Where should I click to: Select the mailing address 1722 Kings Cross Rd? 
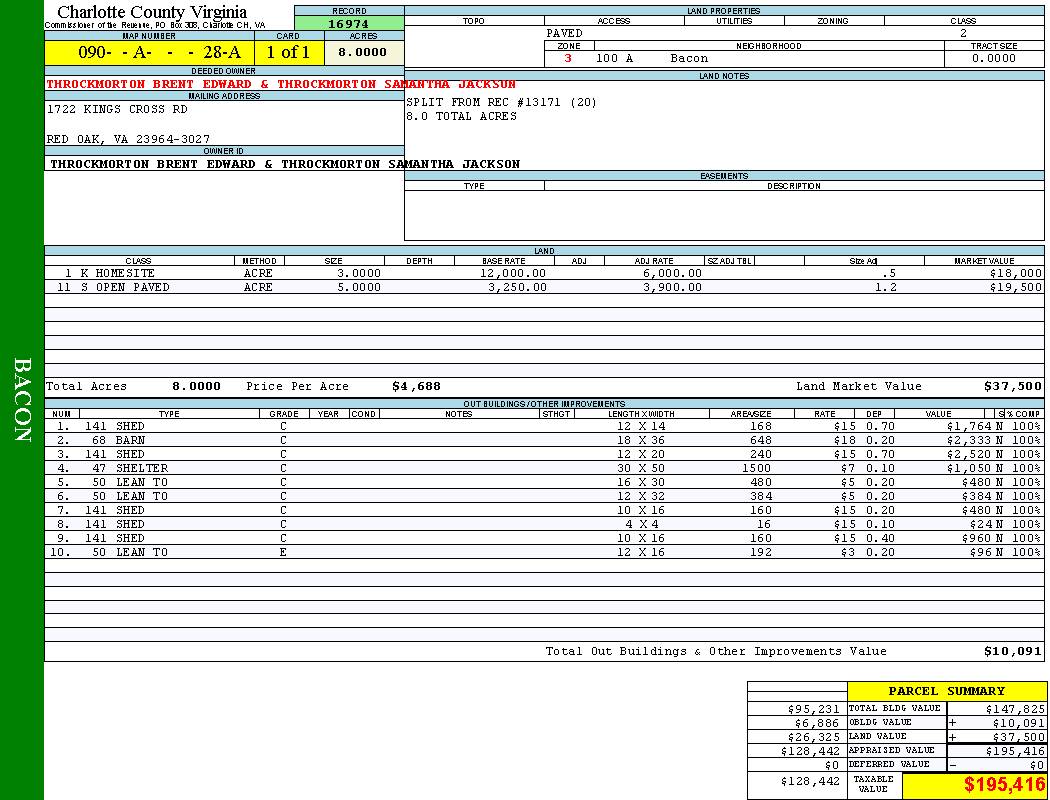(x=117, y=110)
